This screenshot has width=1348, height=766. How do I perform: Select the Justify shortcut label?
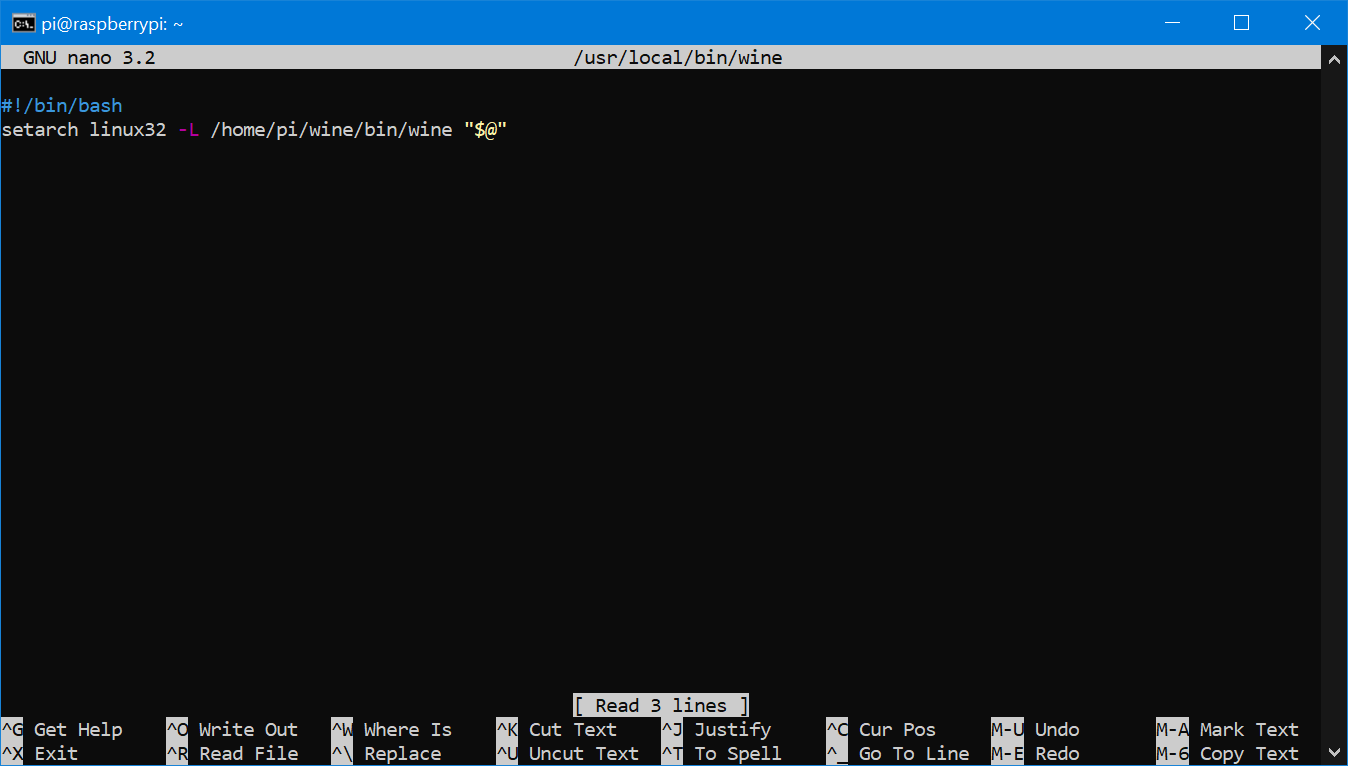(732, 730)
